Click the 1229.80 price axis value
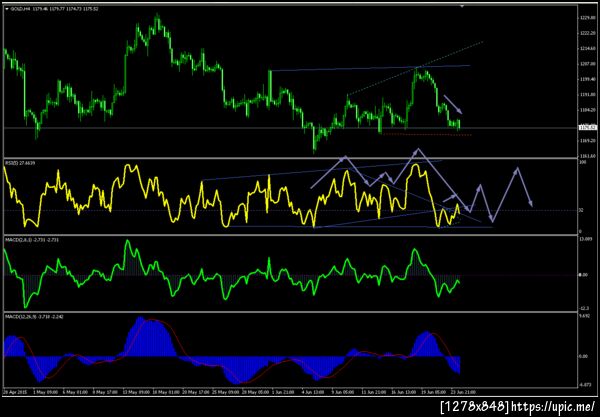 click(587, 17)
